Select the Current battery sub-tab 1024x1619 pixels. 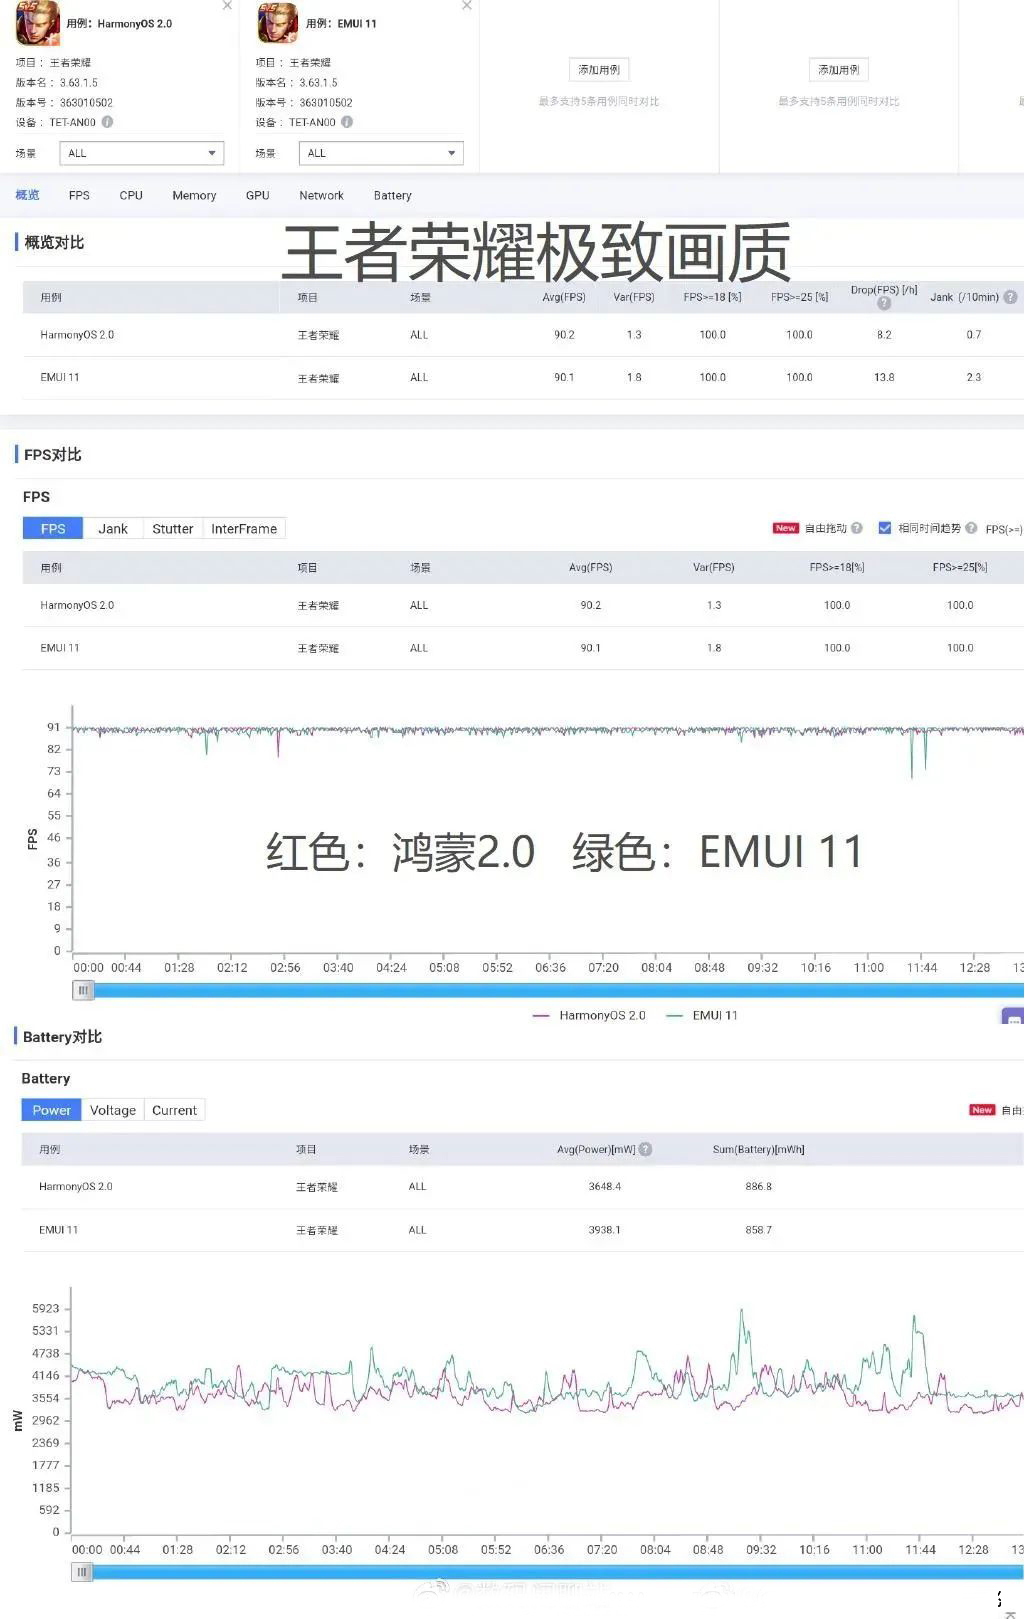click(174, 1110)
